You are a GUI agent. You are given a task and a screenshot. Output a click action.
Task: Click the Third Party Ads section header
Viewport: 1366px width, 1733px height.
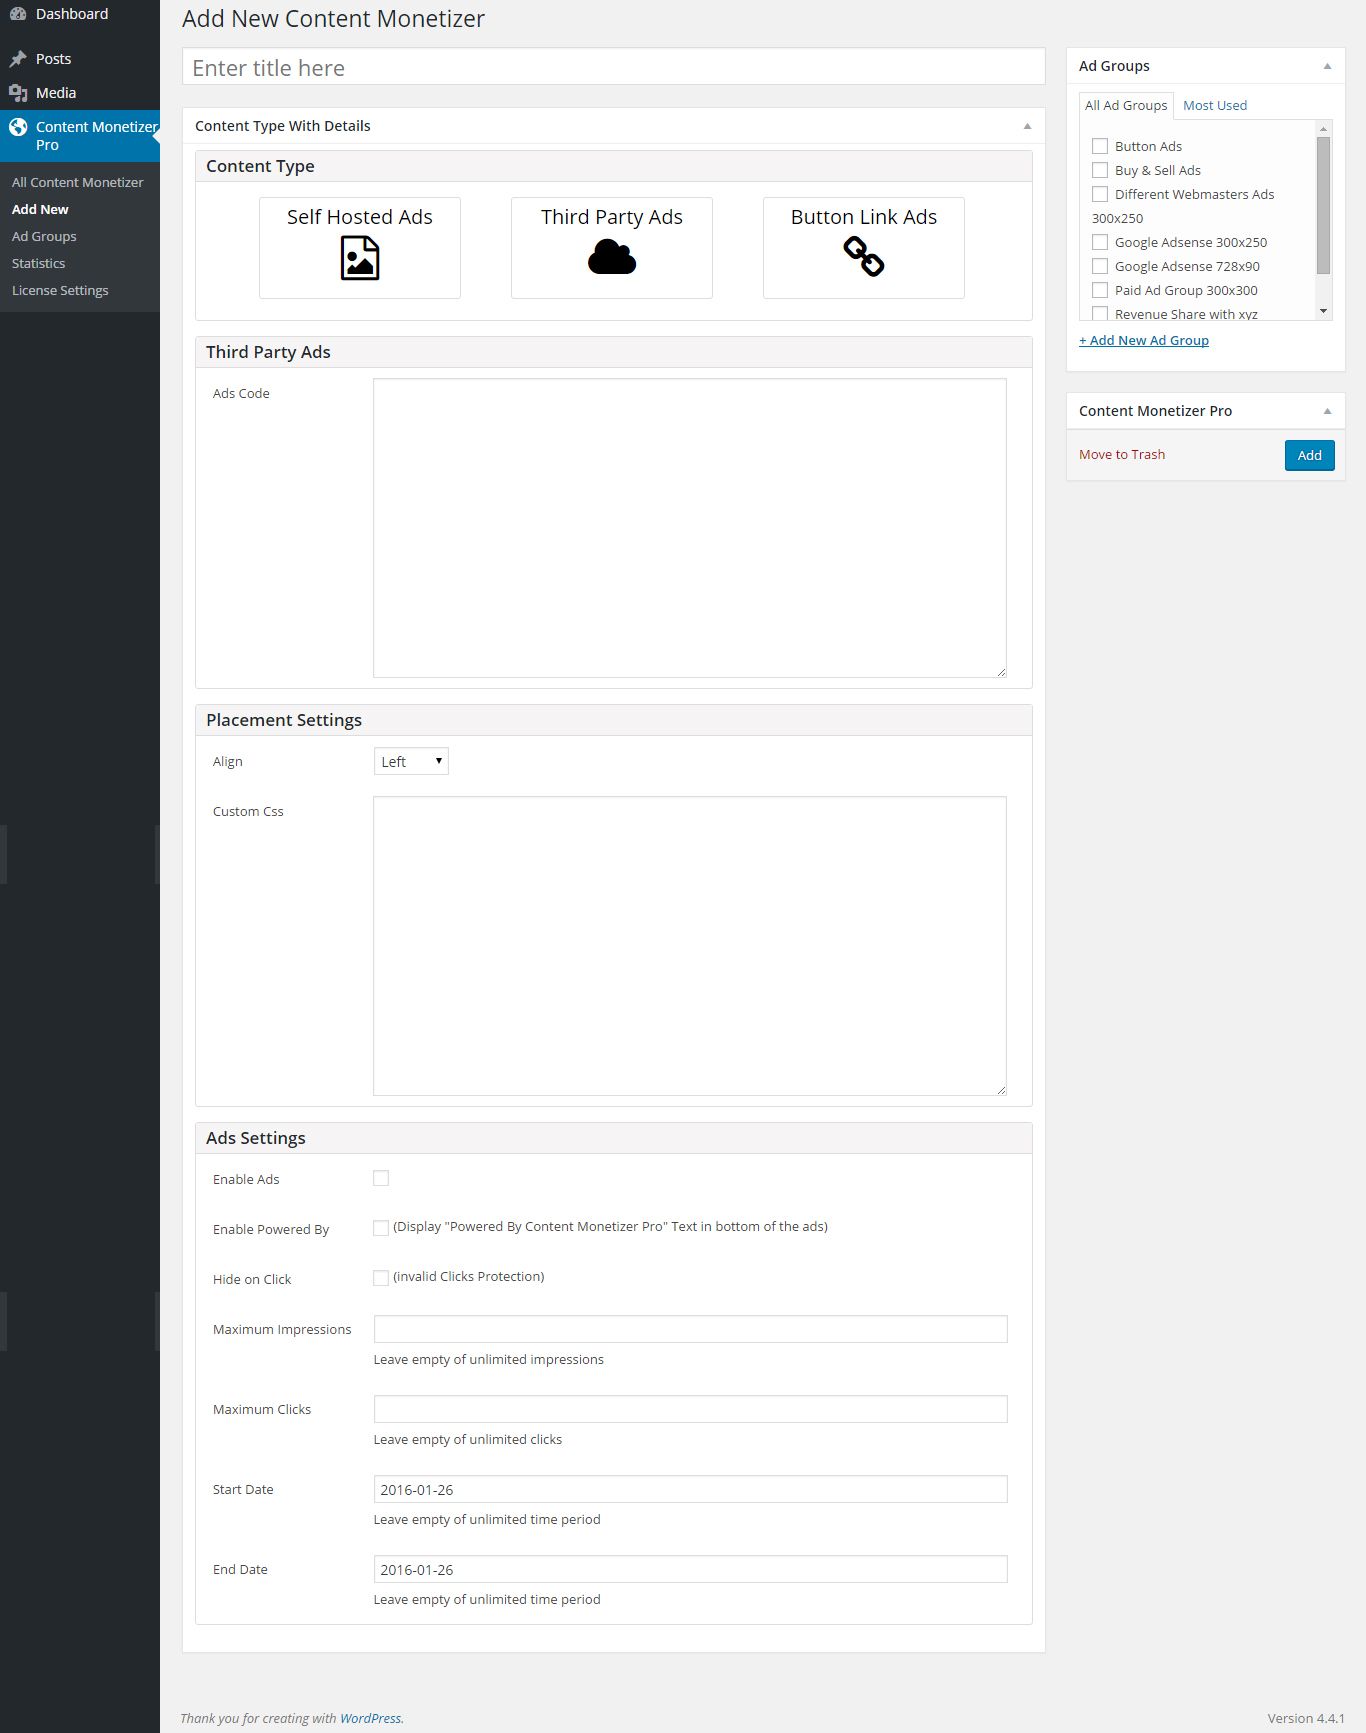point(614,352)
